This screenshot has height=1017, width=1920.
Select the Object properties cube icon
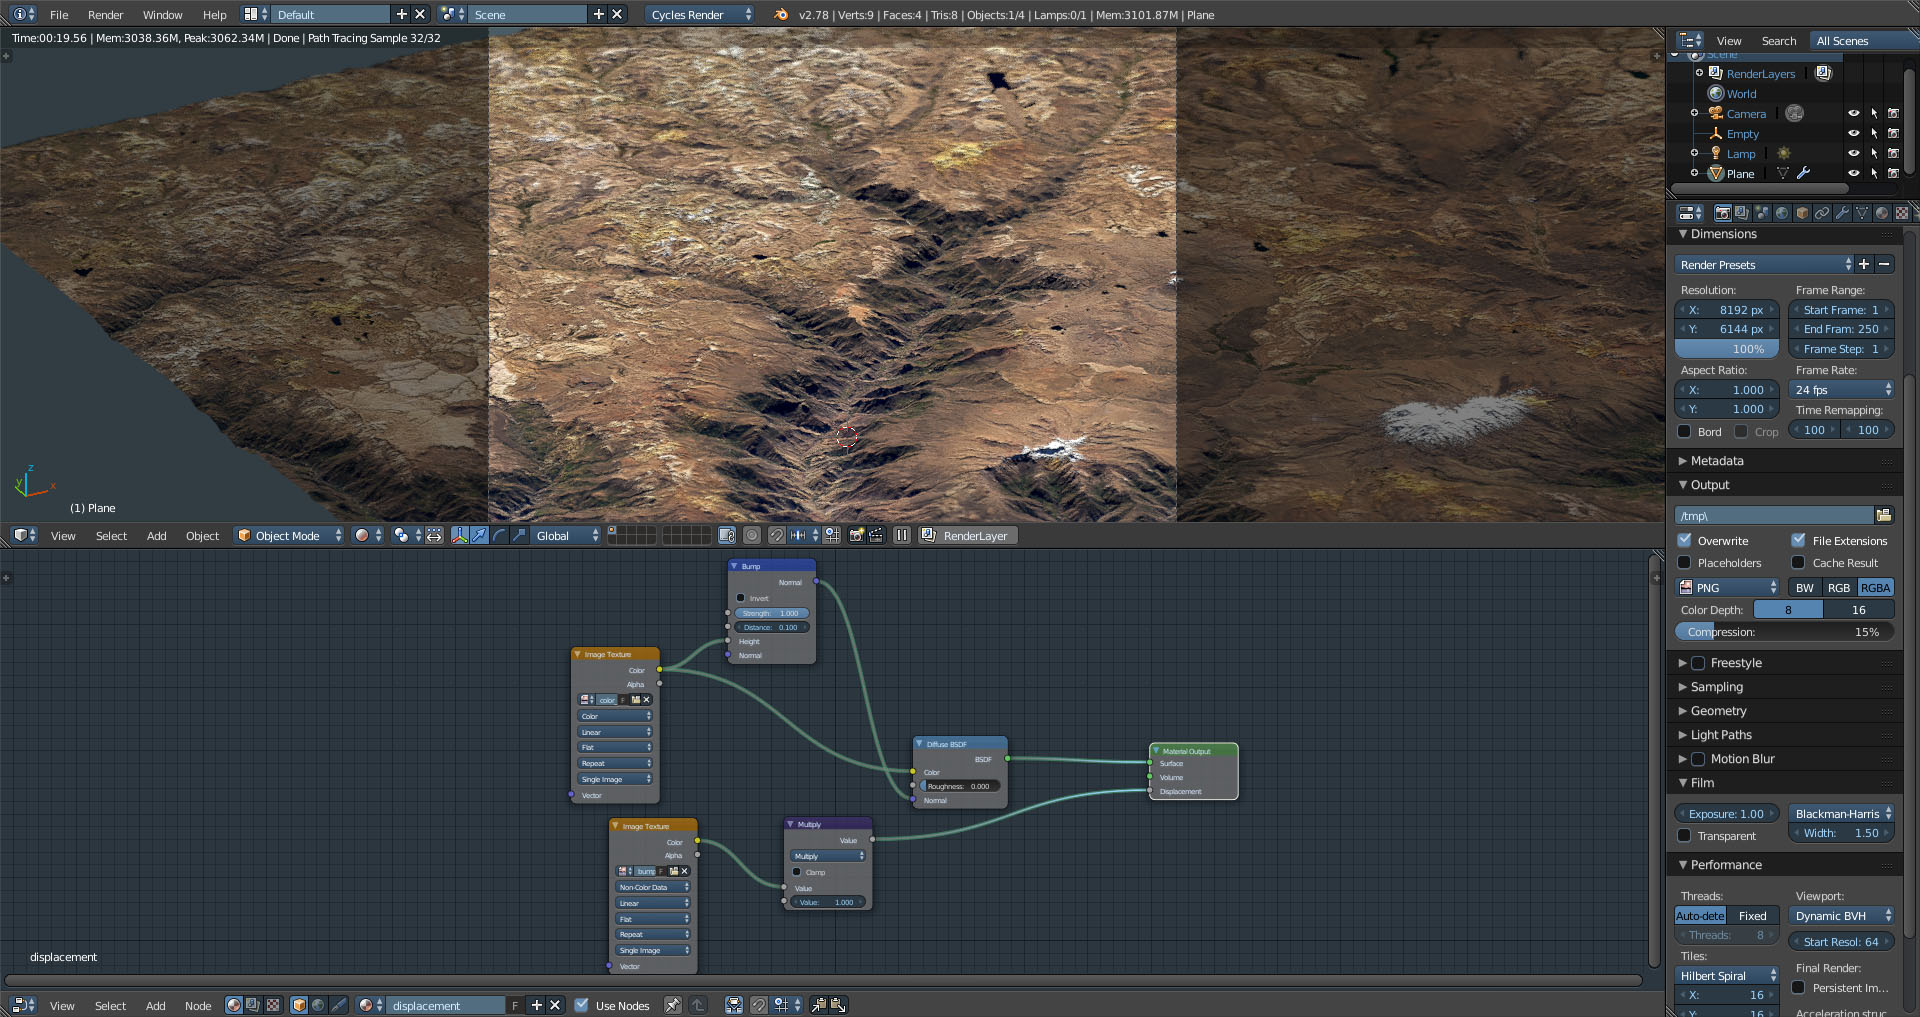click(1802, 213)
